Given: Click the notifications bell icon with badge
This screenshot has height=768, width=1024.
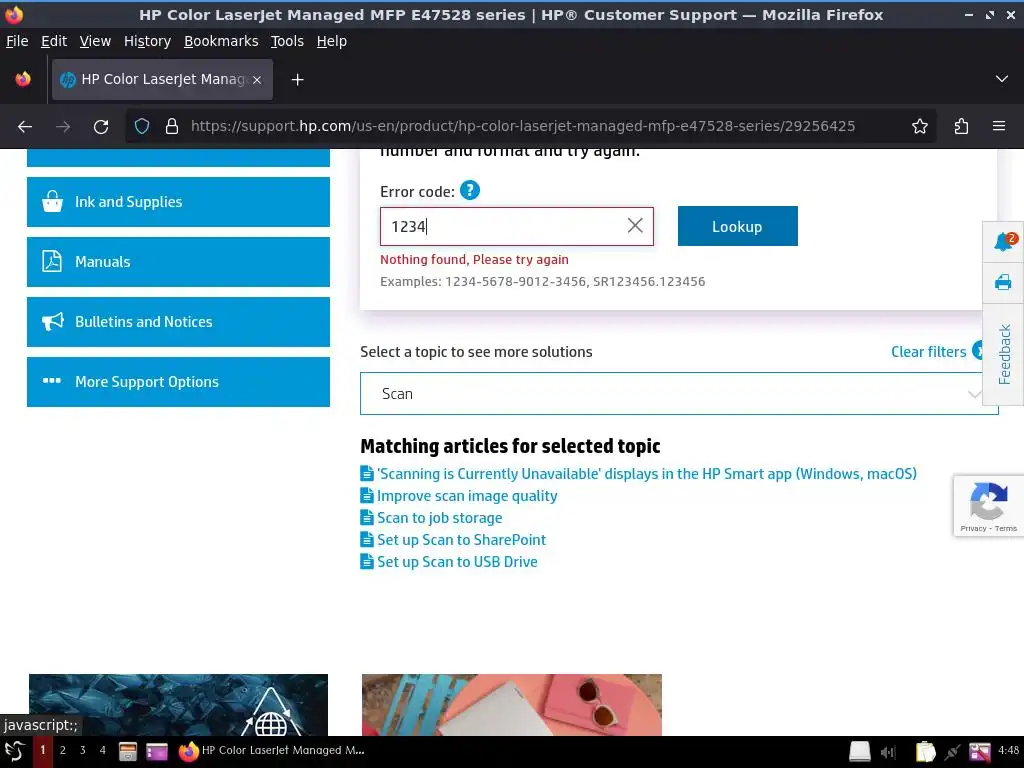Looking at the screenshot, I should (1004, 242).
